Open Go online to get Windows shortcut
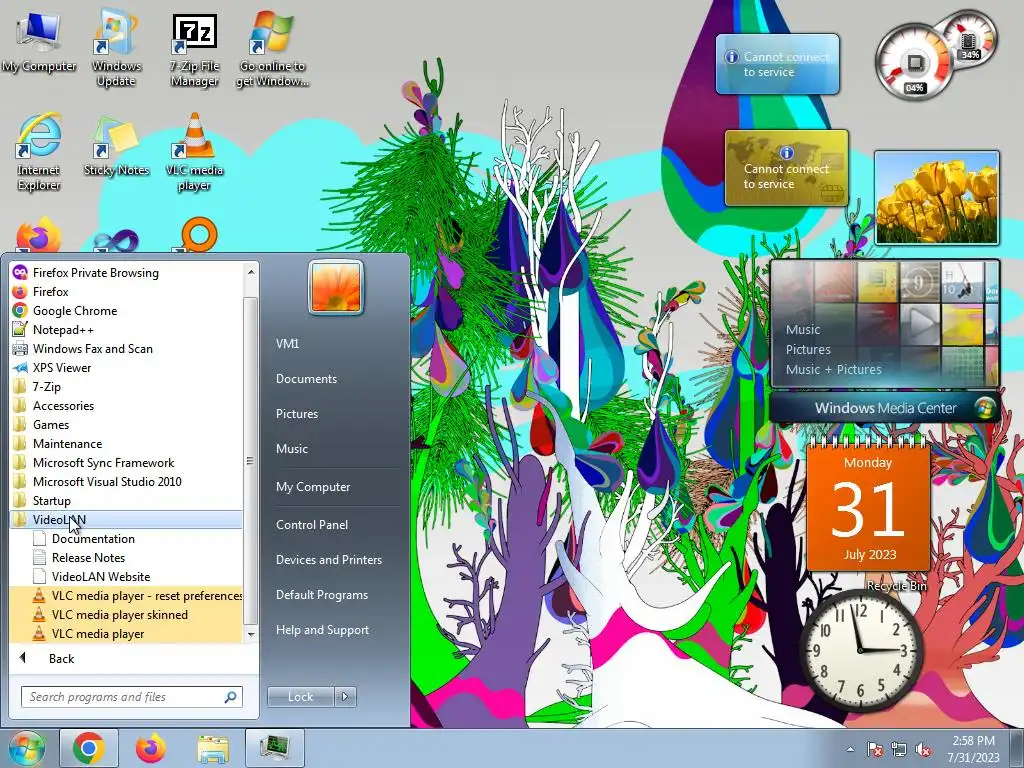 click(272, 50)
